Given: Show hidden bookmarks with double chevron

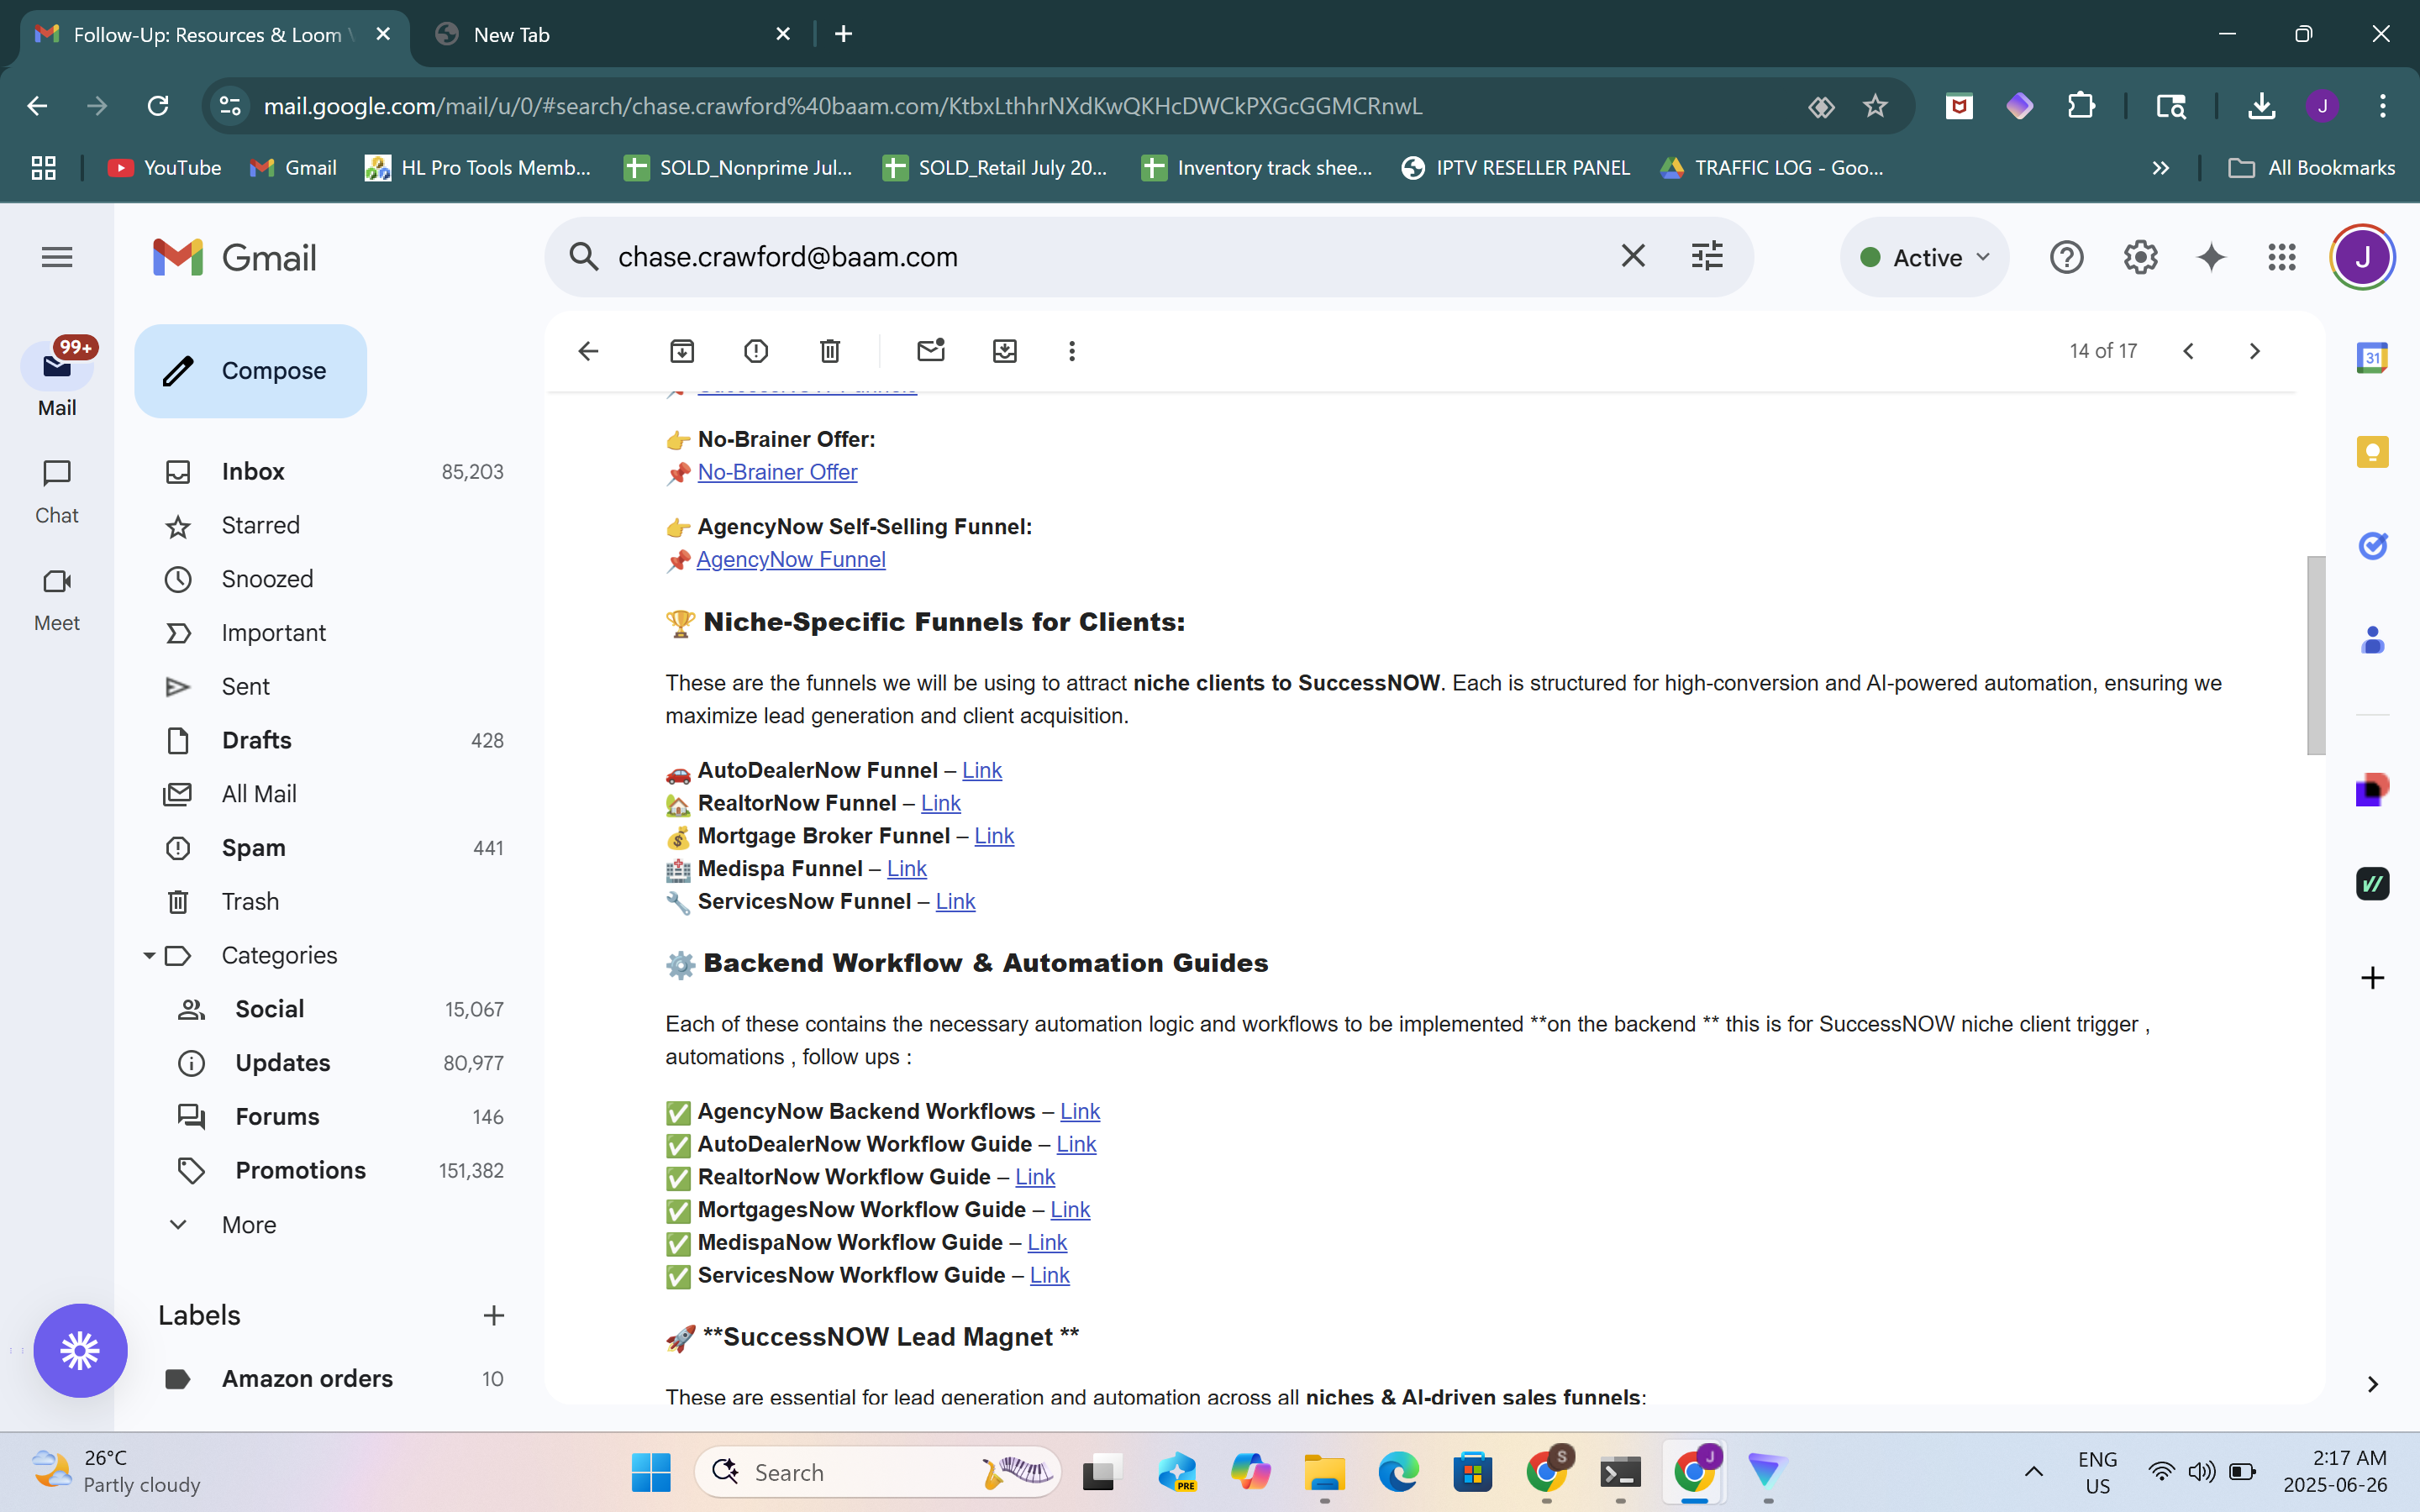Looking at the screenshot, I should pos(2160,168).
